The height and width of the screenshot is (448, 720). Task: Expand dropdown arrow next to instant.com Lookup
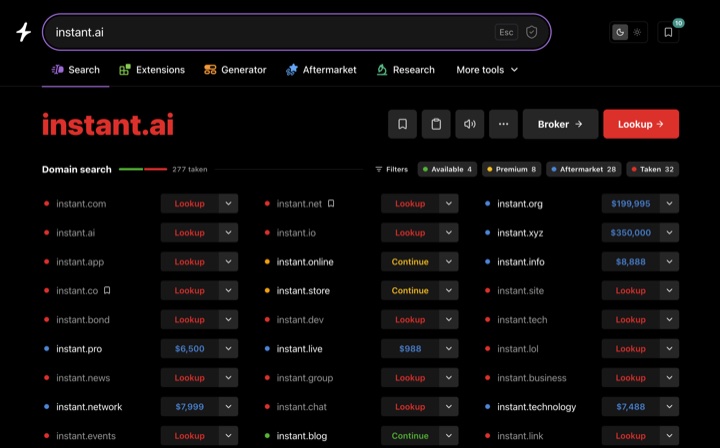[x=228, y=203]
